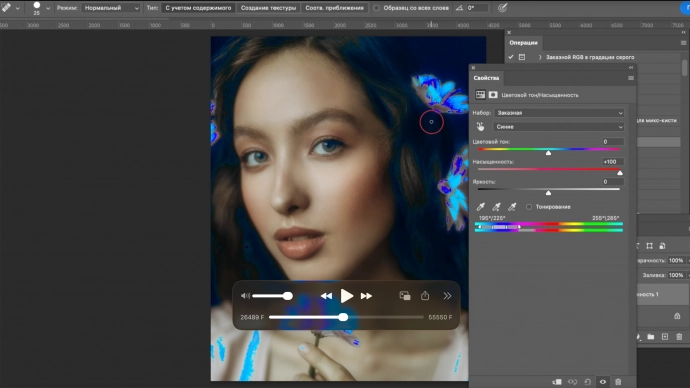Create a new layer with plus icon
Screen dimensions: 690x388
[x=665, y=337]
